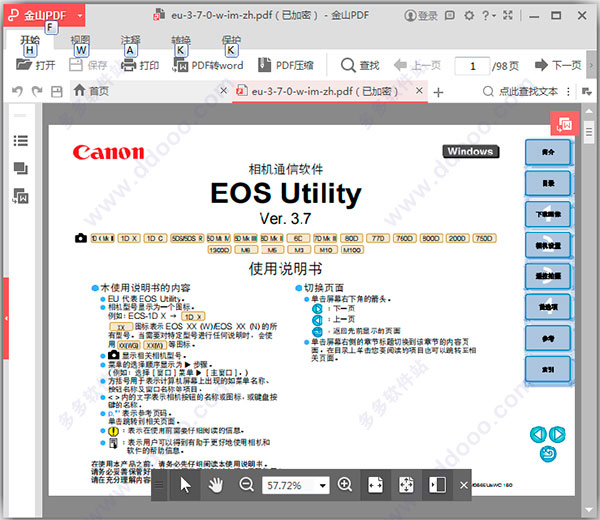This screenshot has height=520, width=600.
Task: Click the red floating convert icon
Action: [x=565, y=125]
